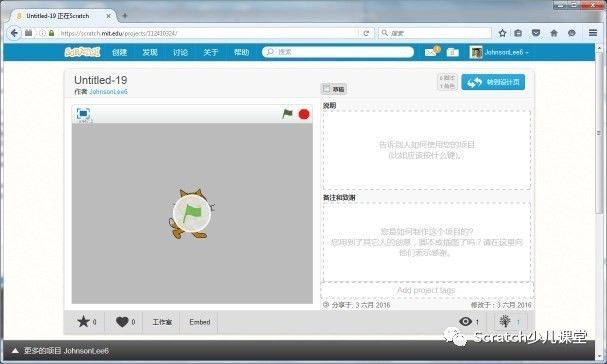Click the 工作室 studio button
Image resolution: width=607 pixels, height=364 pixels.
pos(162,322)
